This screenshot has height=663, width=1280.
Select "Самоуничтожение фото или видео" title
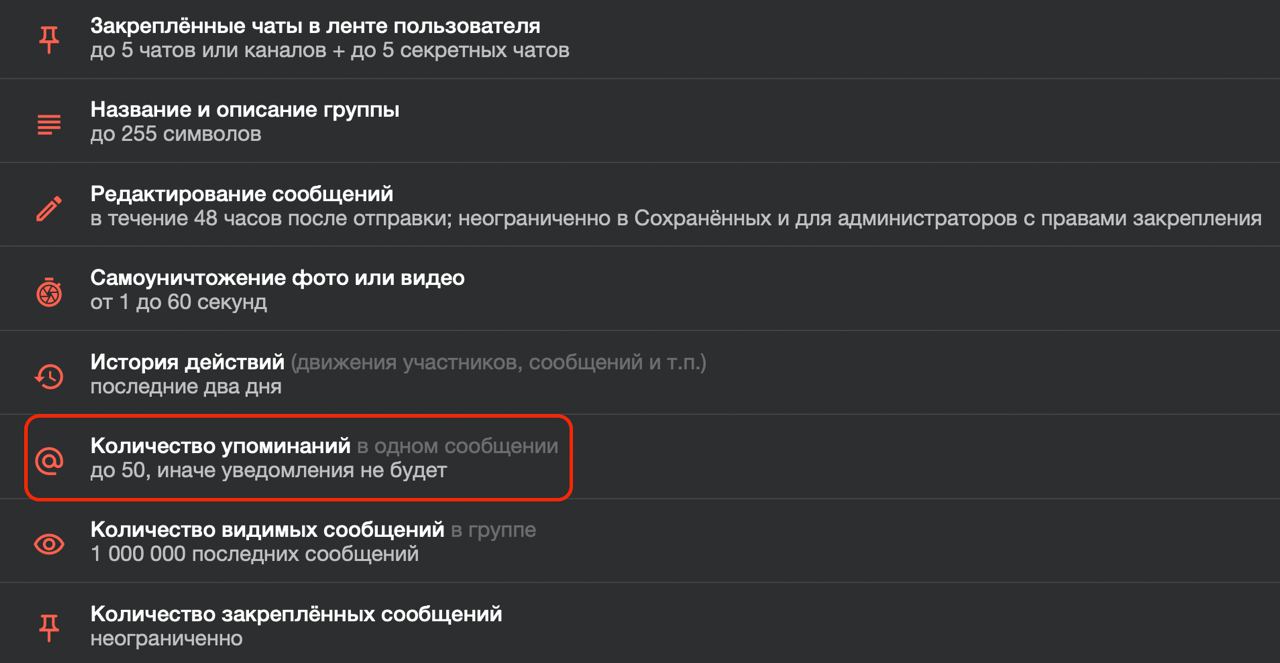tap(277, 278)
